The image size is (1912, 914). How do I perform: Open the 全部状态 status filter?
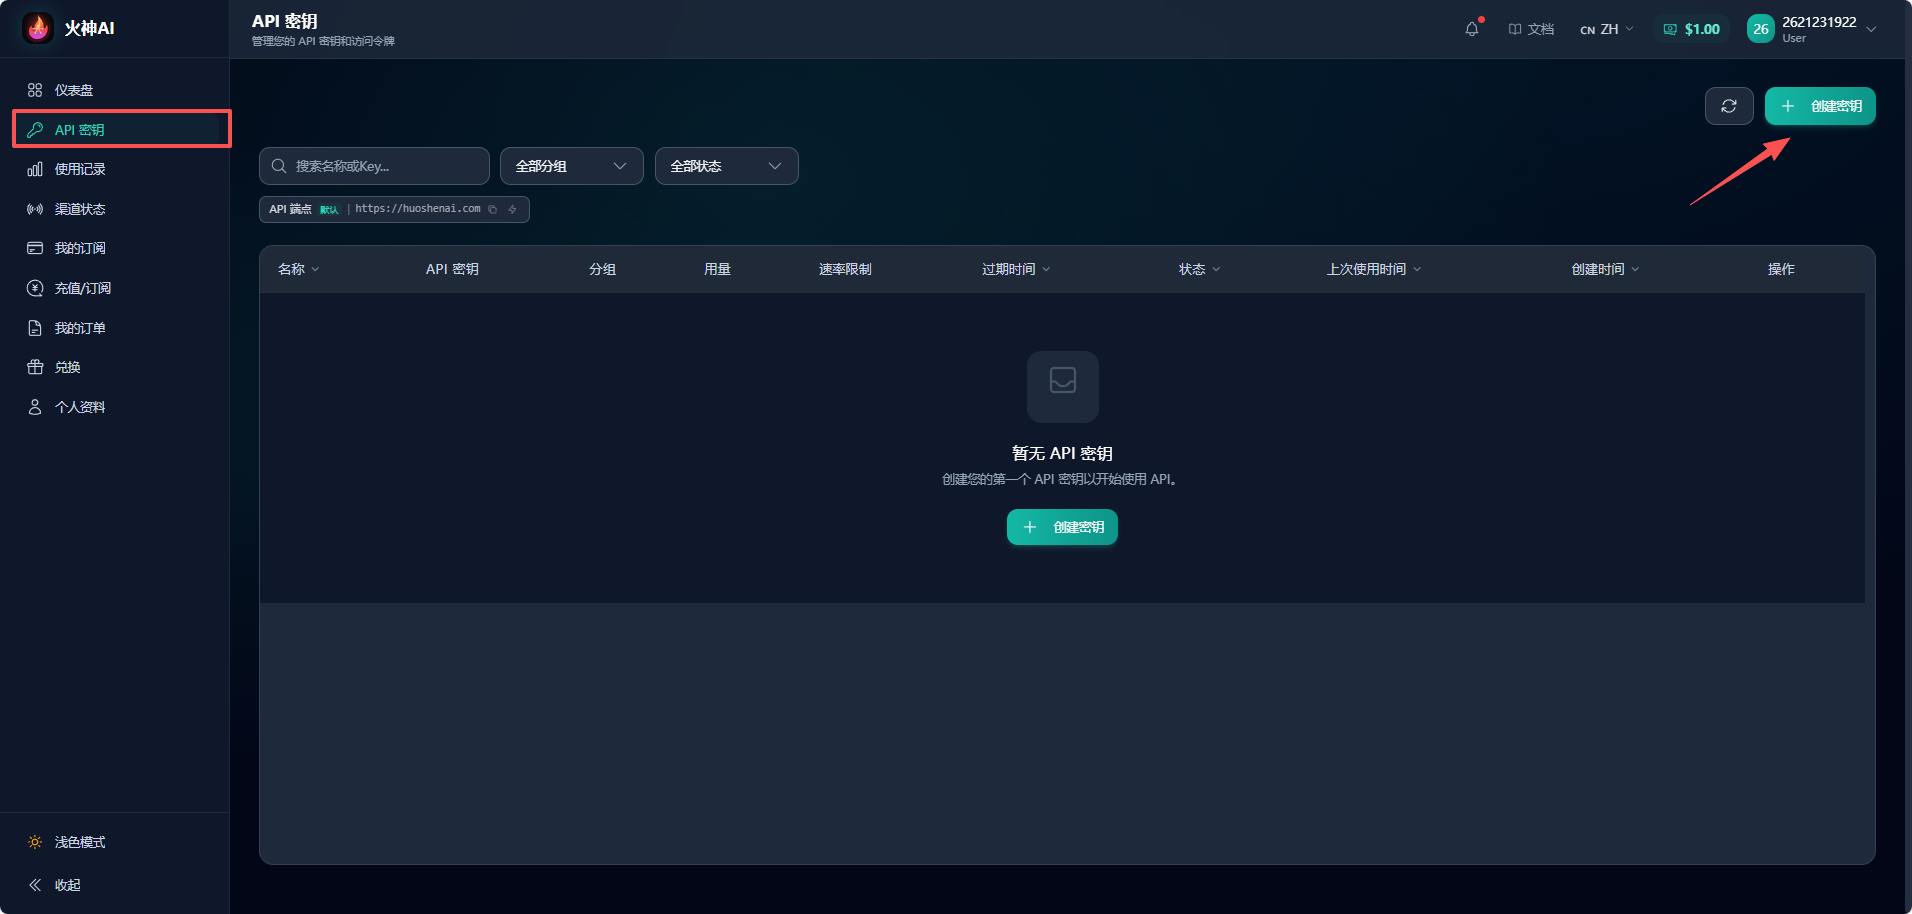pos(727,166)
